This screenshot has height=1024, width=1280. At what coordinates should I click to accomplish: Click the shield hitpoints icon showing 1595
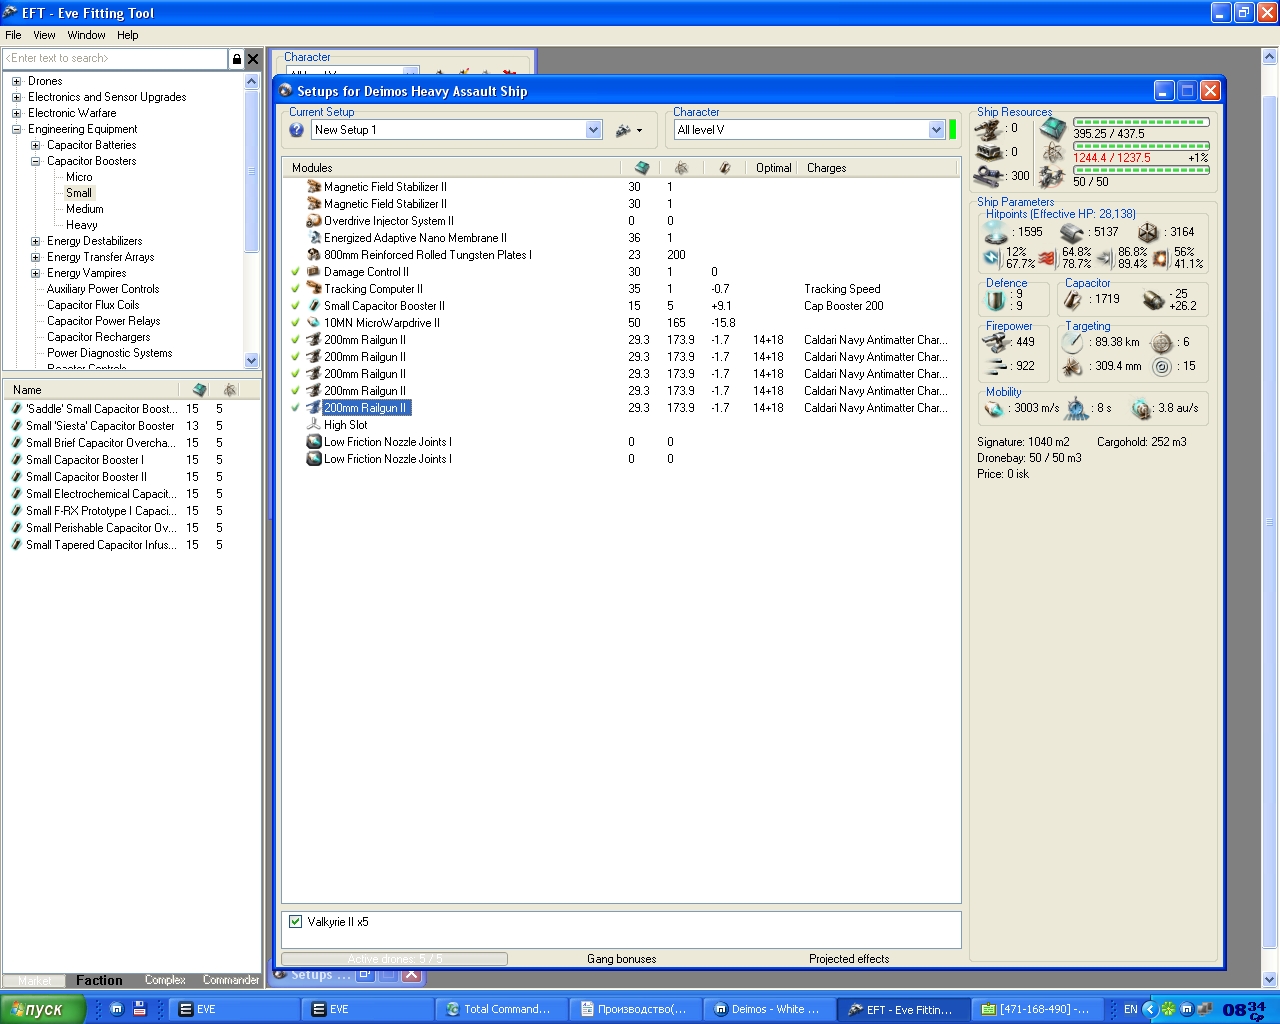point(996,232)
